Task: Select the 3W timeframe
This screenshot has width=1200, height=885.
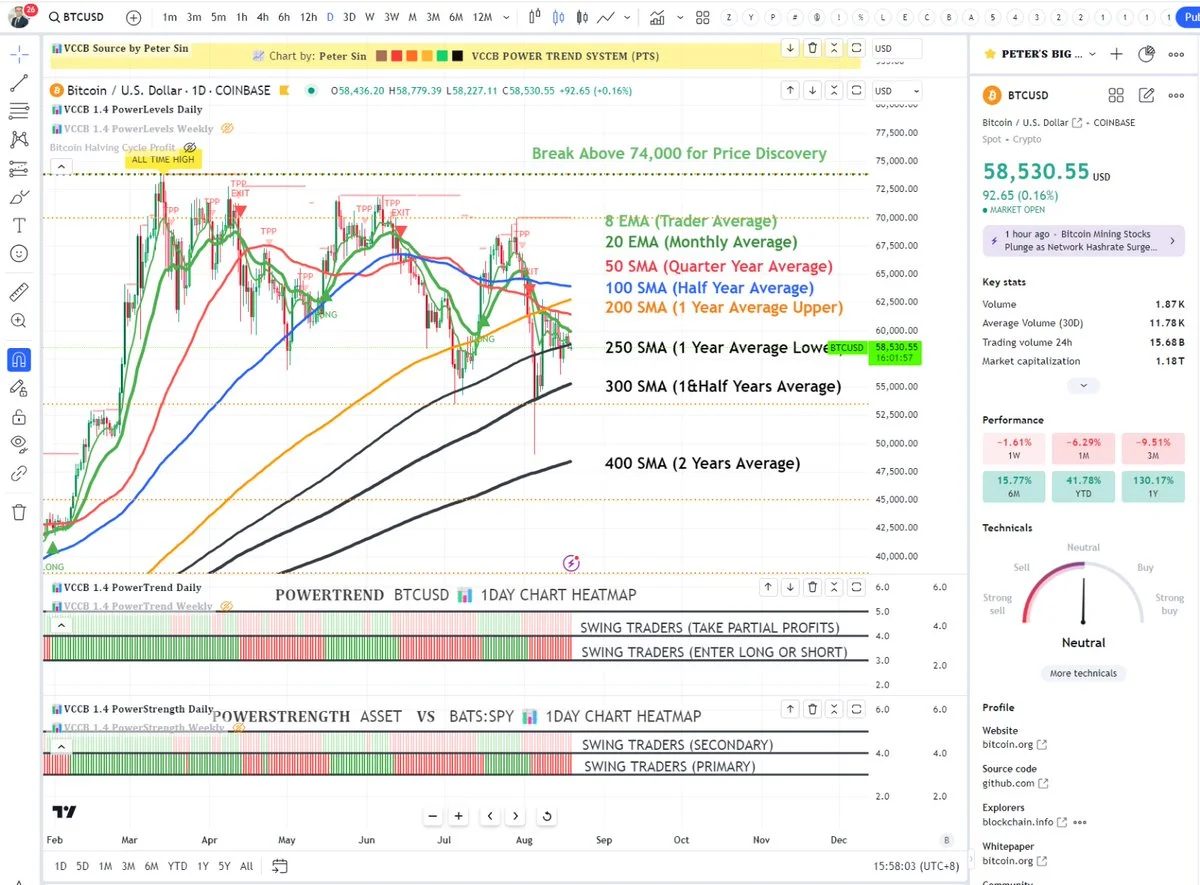Action: tap(391, 18)
